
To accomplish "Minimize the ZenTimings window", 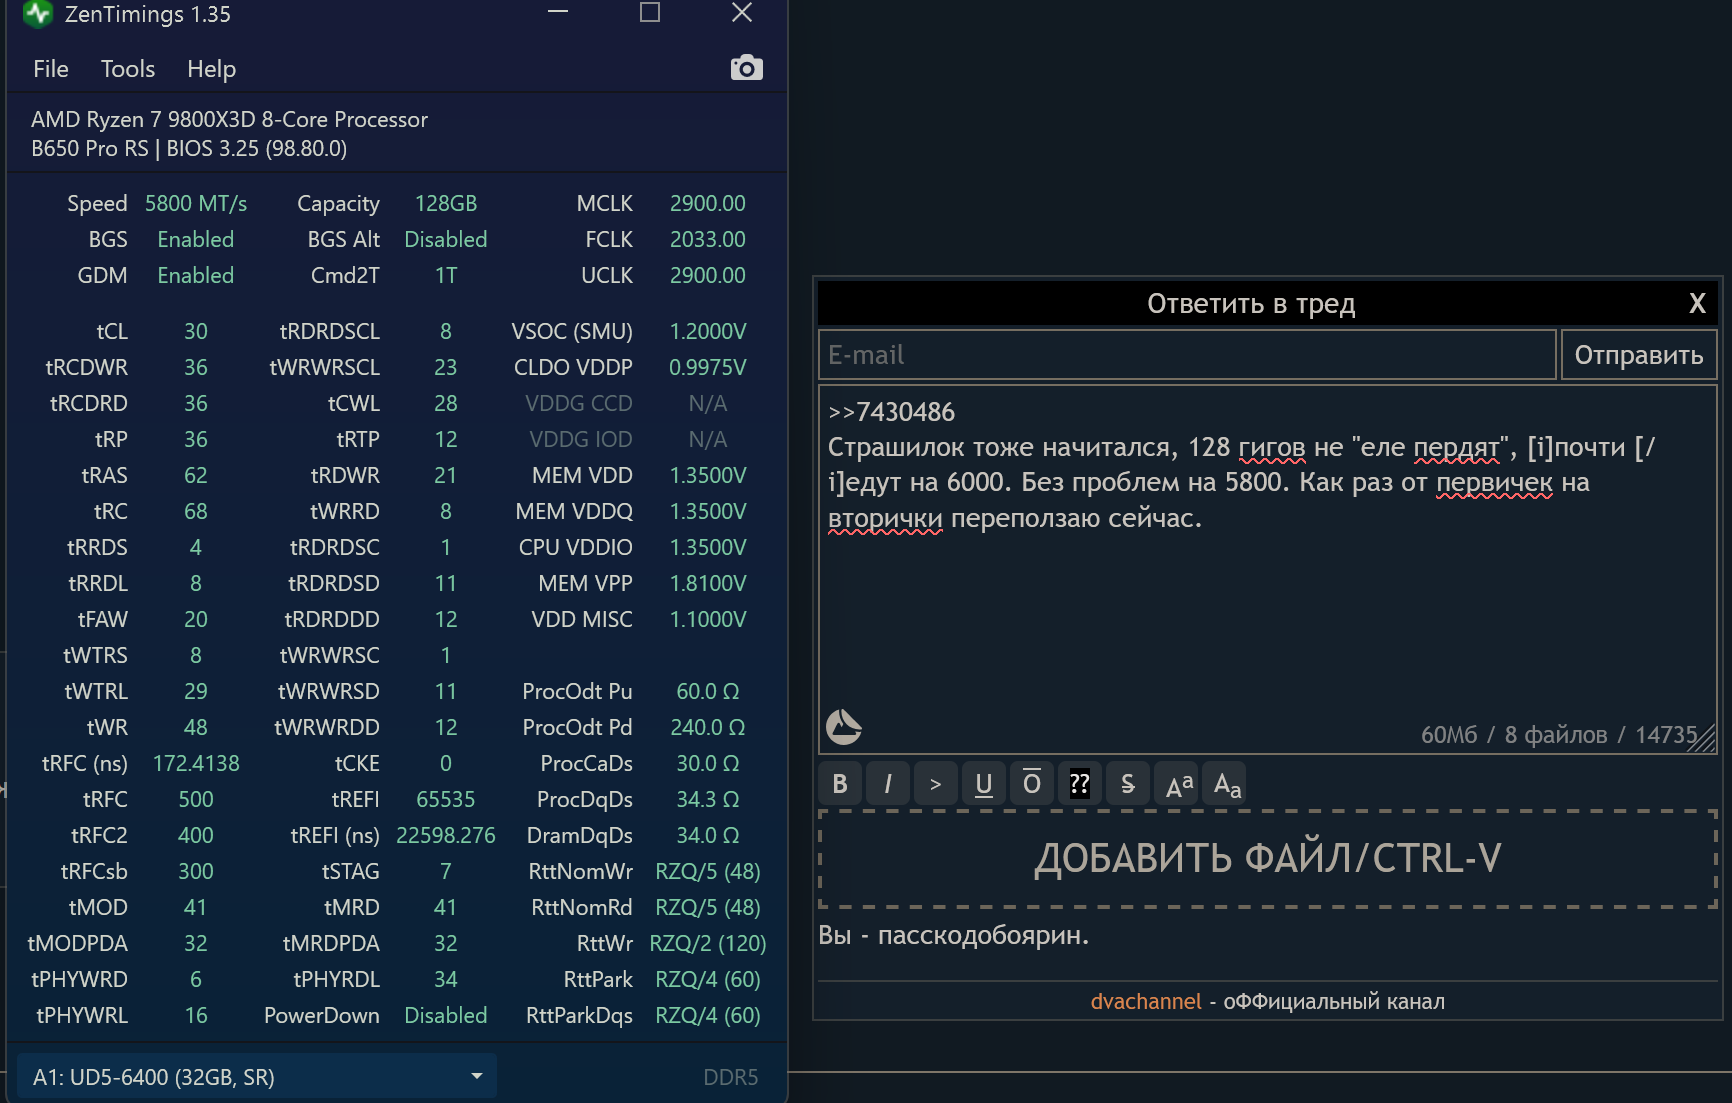I will click(558, 12).
